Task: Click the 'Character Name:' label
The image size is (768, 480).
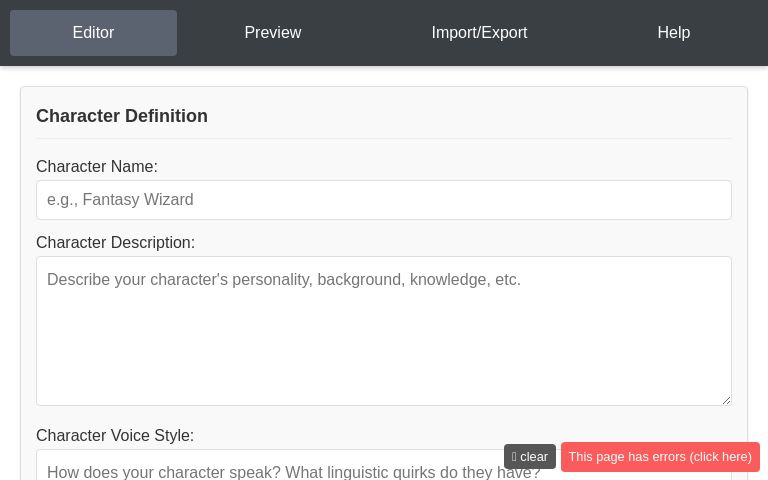Action: pyautogui.click(x=97, y=167)
